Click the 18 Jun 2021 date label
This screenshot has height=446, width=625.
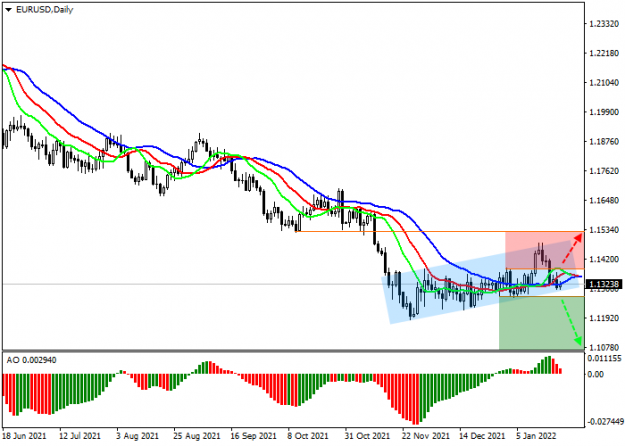[24, 436]
